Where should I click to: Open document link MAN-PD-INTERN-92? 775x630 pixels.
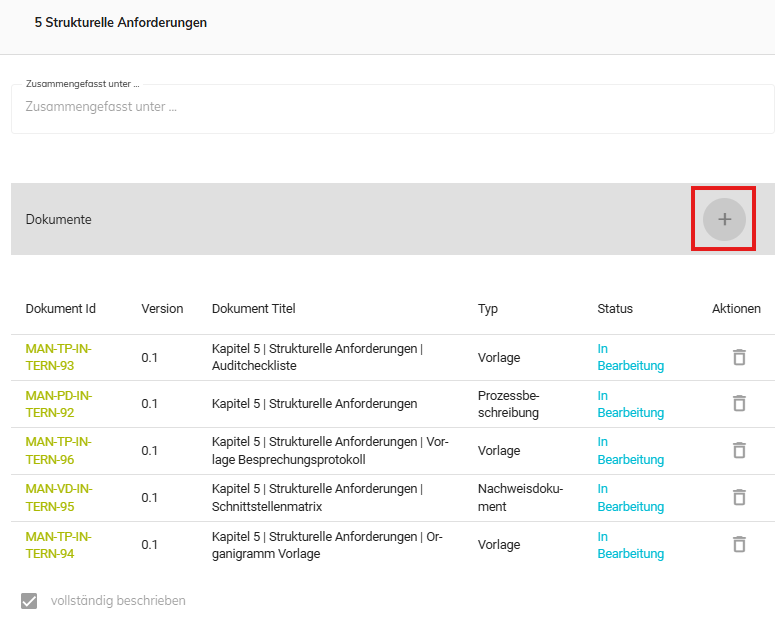click(x=58, y=403)
